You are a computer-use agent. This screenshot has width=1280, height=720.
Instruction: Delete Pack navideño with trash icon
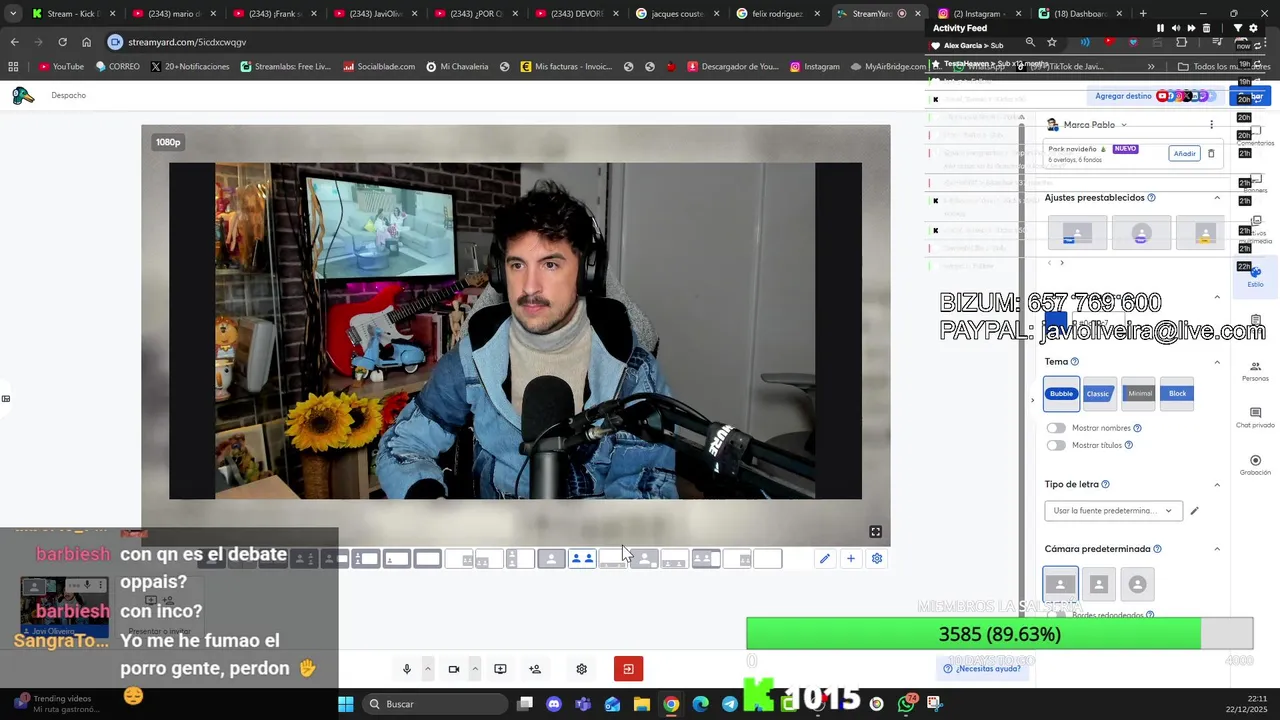click(x=1211, y=153)
